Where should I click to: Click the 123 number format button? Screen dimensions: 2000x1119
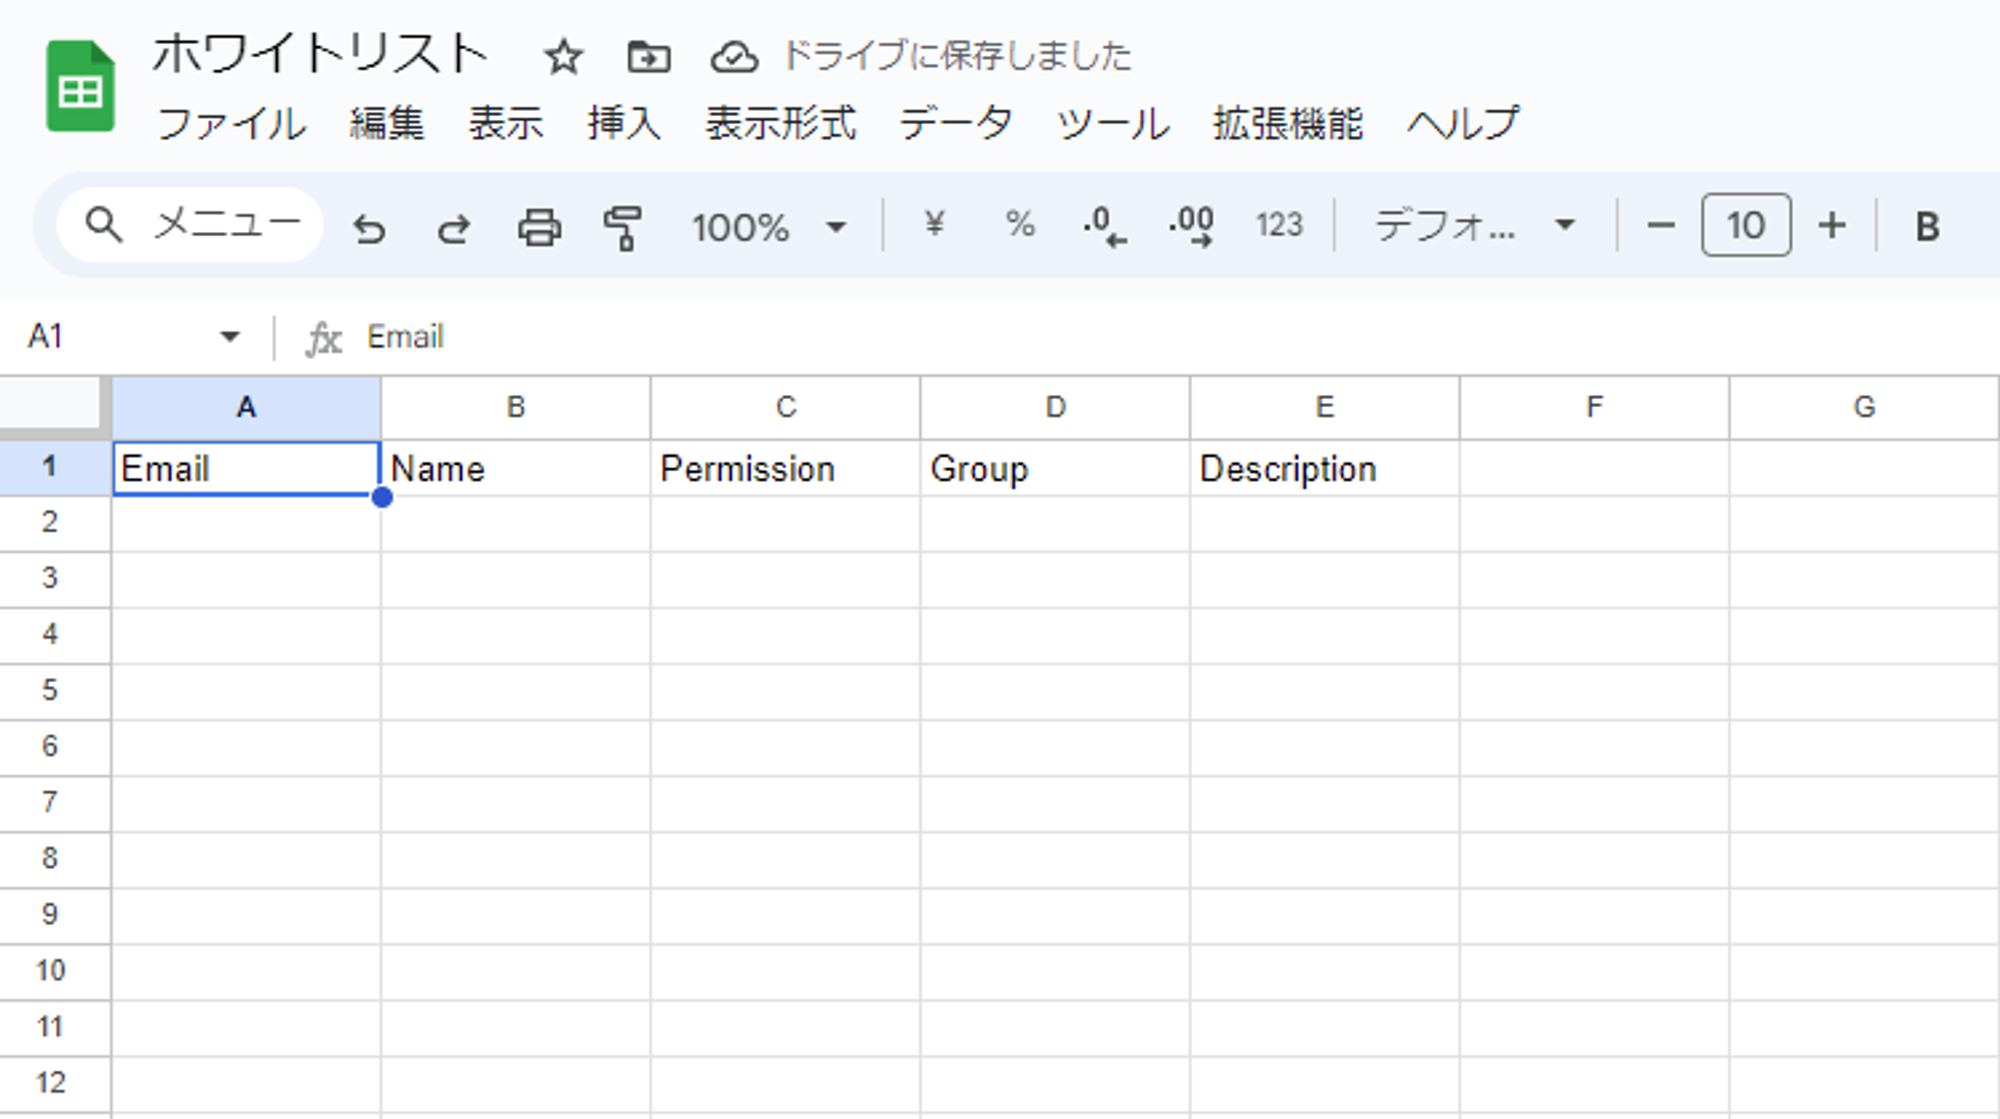(1279, 225)
